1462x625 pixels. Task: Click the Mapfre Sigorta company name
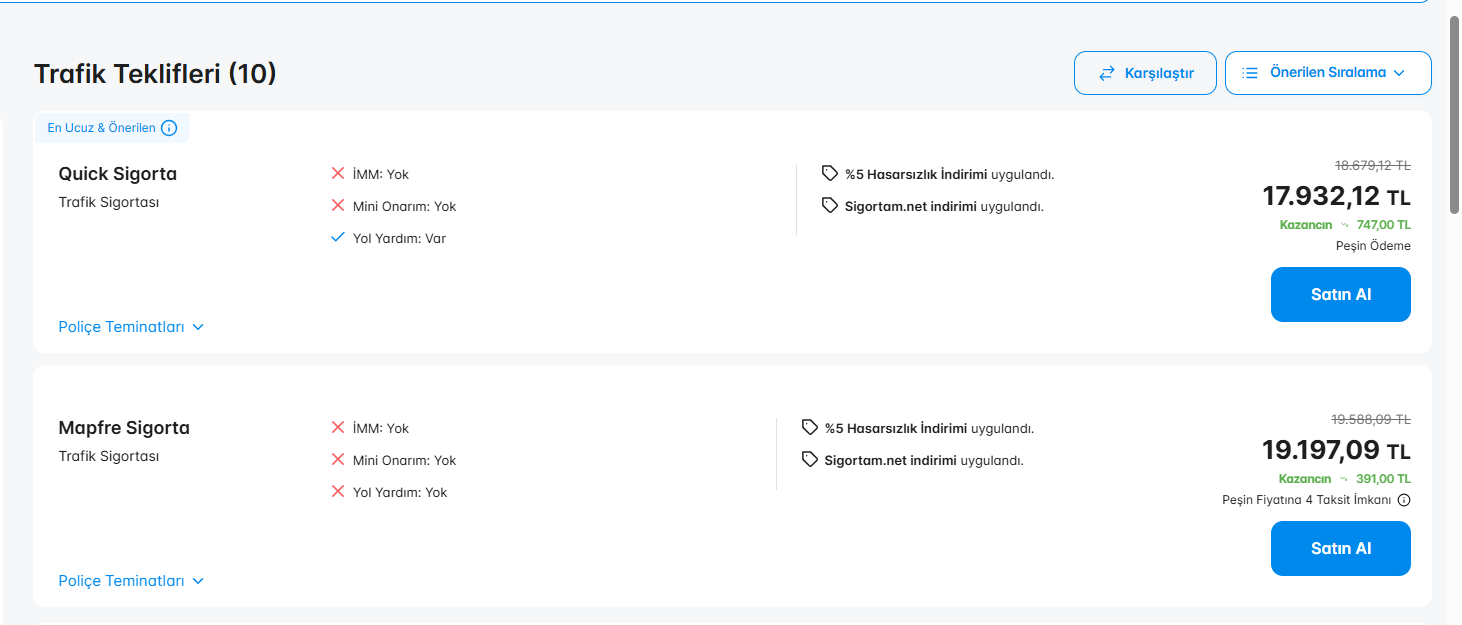[x=124, y=428]
